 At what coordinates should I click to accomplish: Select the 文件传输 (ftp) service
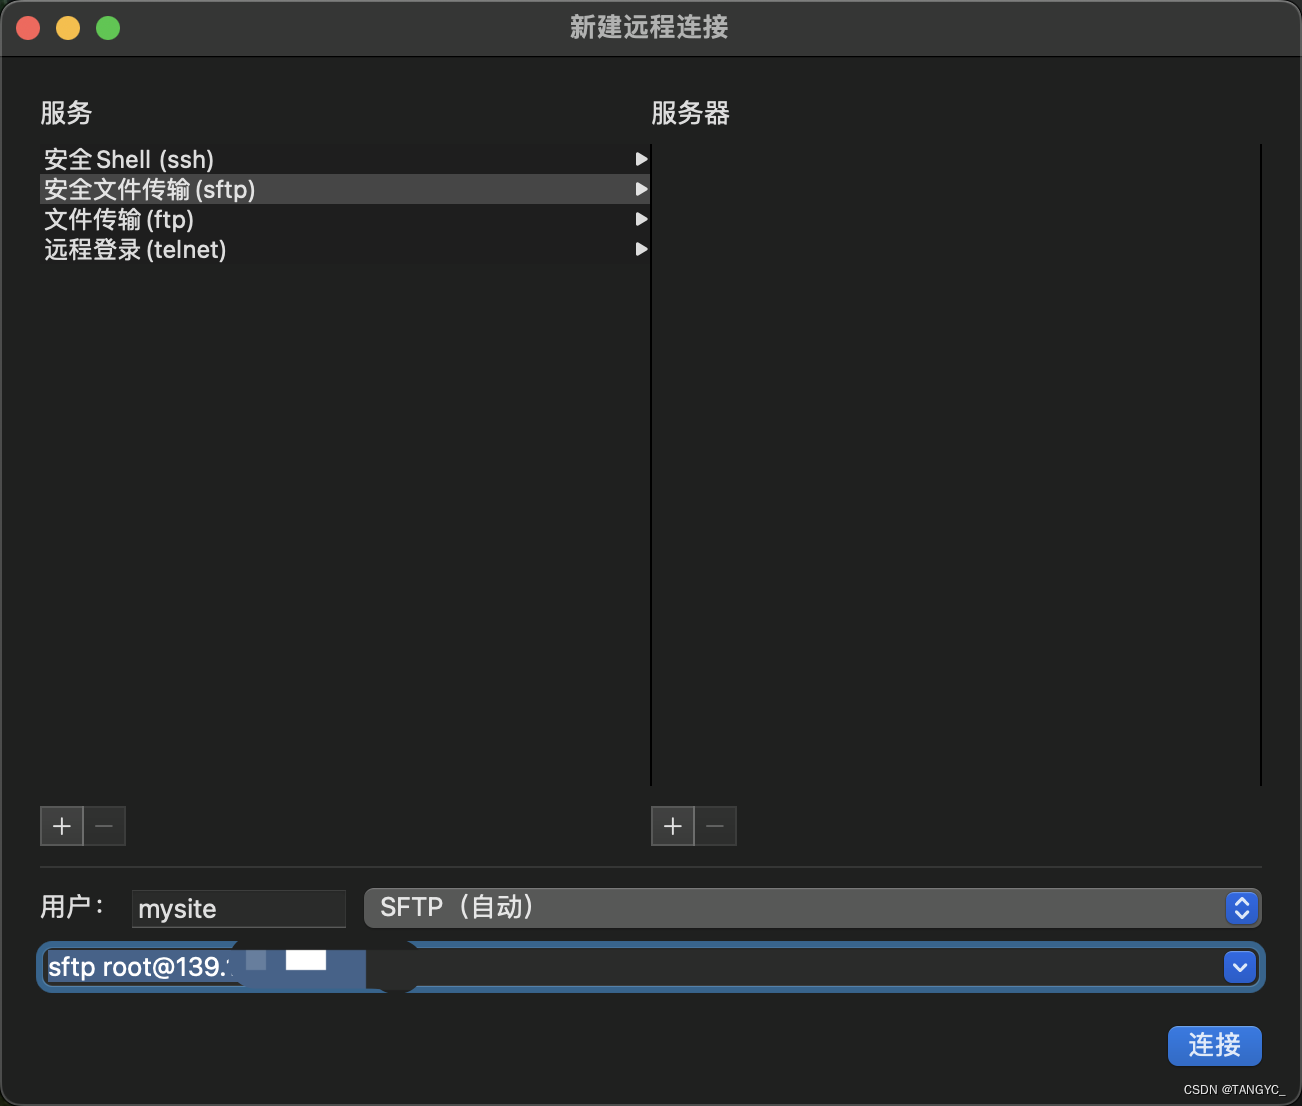(345, 219)
